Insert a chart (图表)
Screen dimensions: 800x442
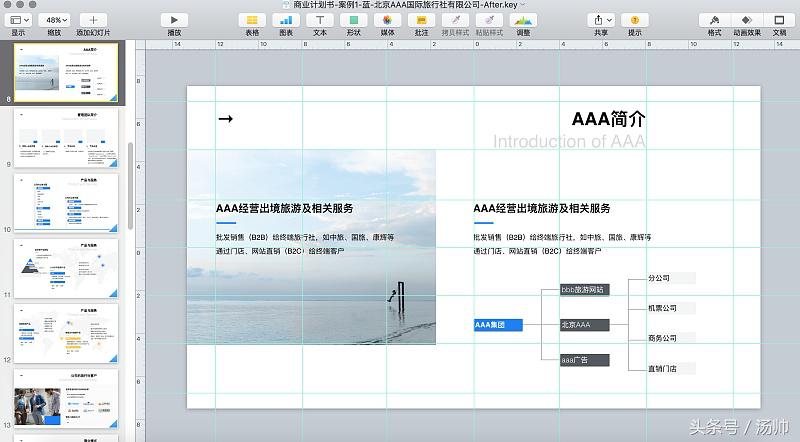286,20
